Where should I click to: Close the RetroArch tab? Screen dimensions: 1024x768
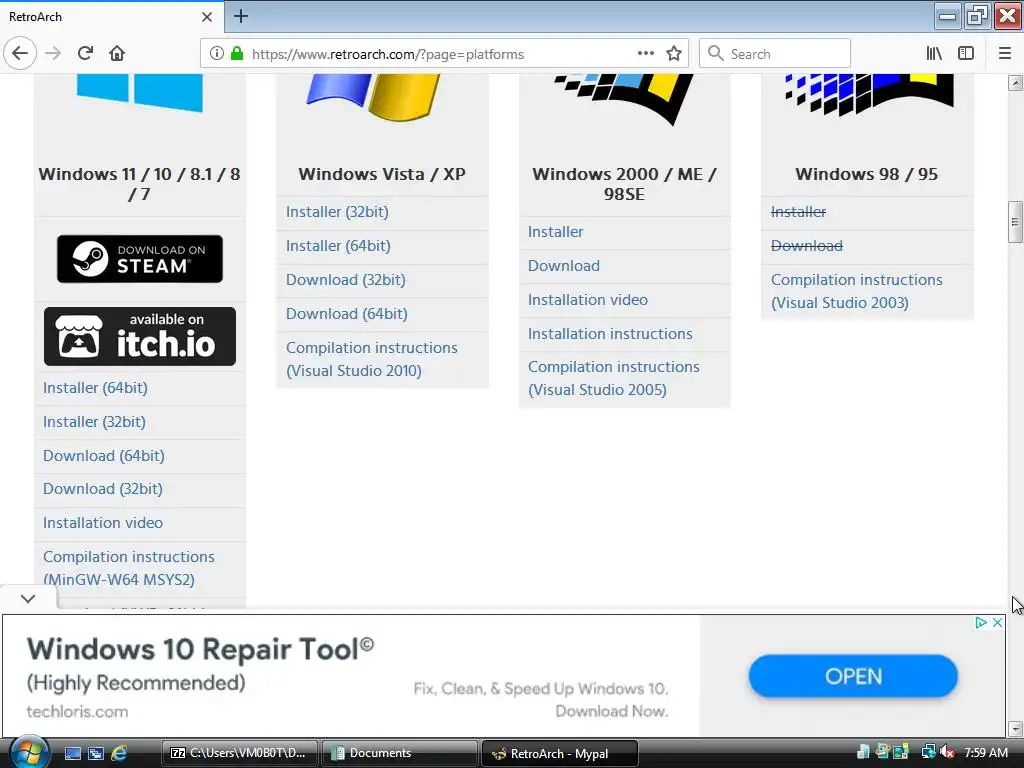(206, 17)
